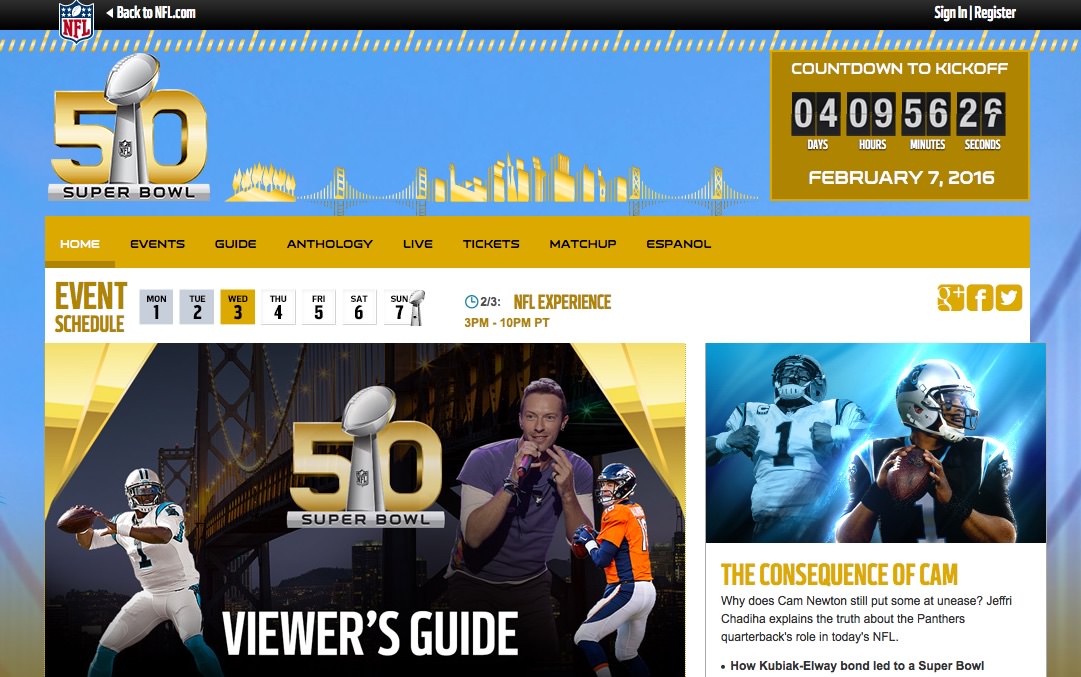The height and width of the screenshot is (677, 1081).
Task: Select Thursday 4 in event schedule
Action: coord(278,307)
